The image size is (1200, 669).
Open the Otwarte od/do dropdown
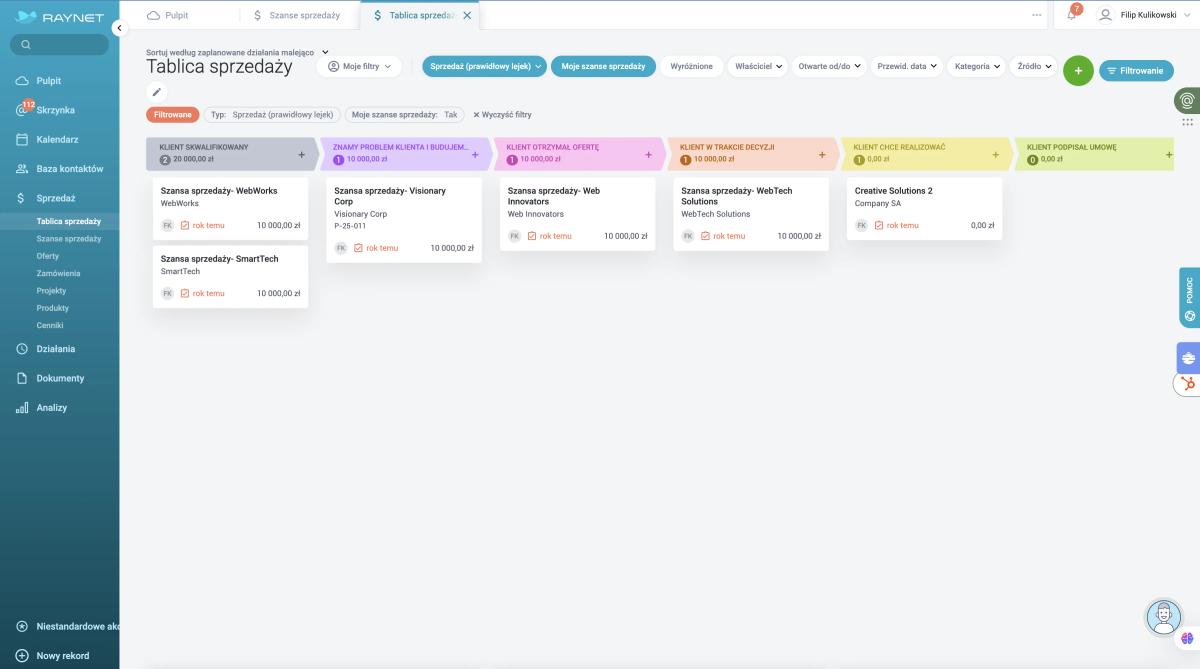[830, 66]
